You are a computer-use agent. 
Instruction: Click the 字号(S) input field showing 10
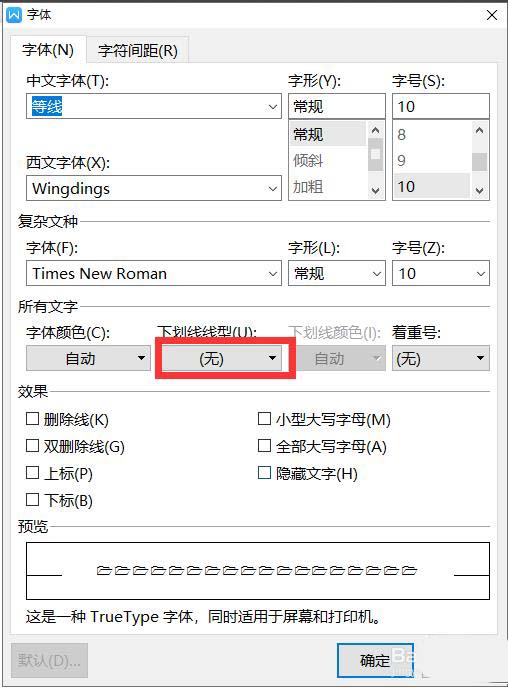click(x=440, y=106)
